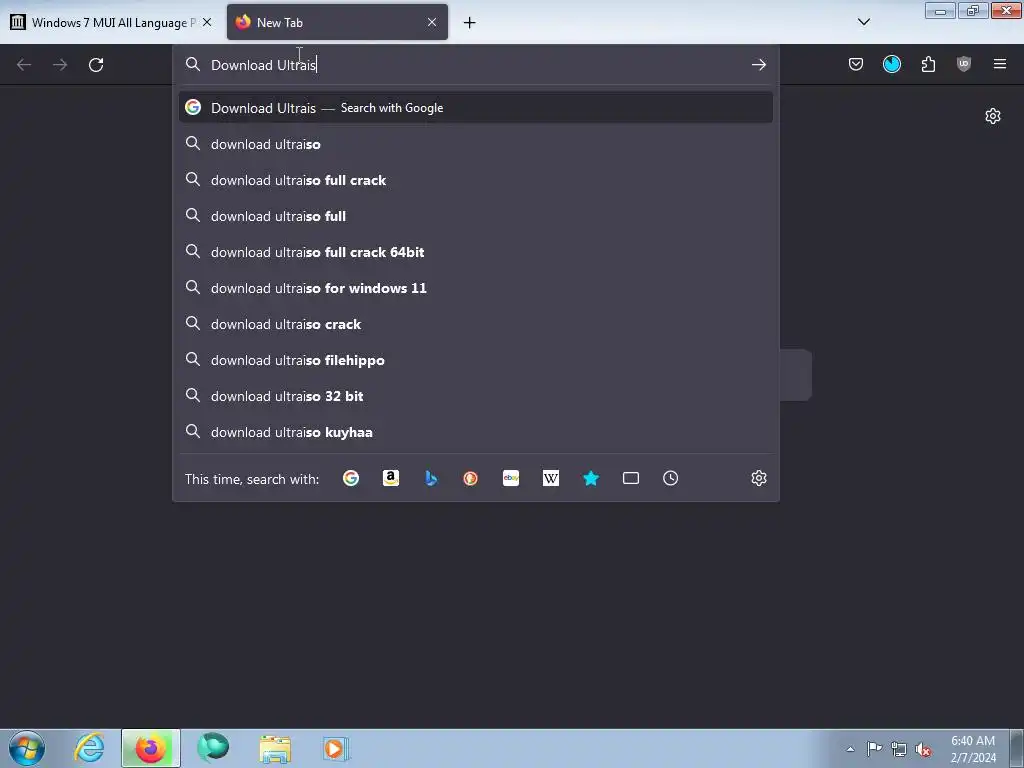Screen dimensions: 1024x768
Task: Select suggestion download ultraiso full crack
Action: coord(475,180)
